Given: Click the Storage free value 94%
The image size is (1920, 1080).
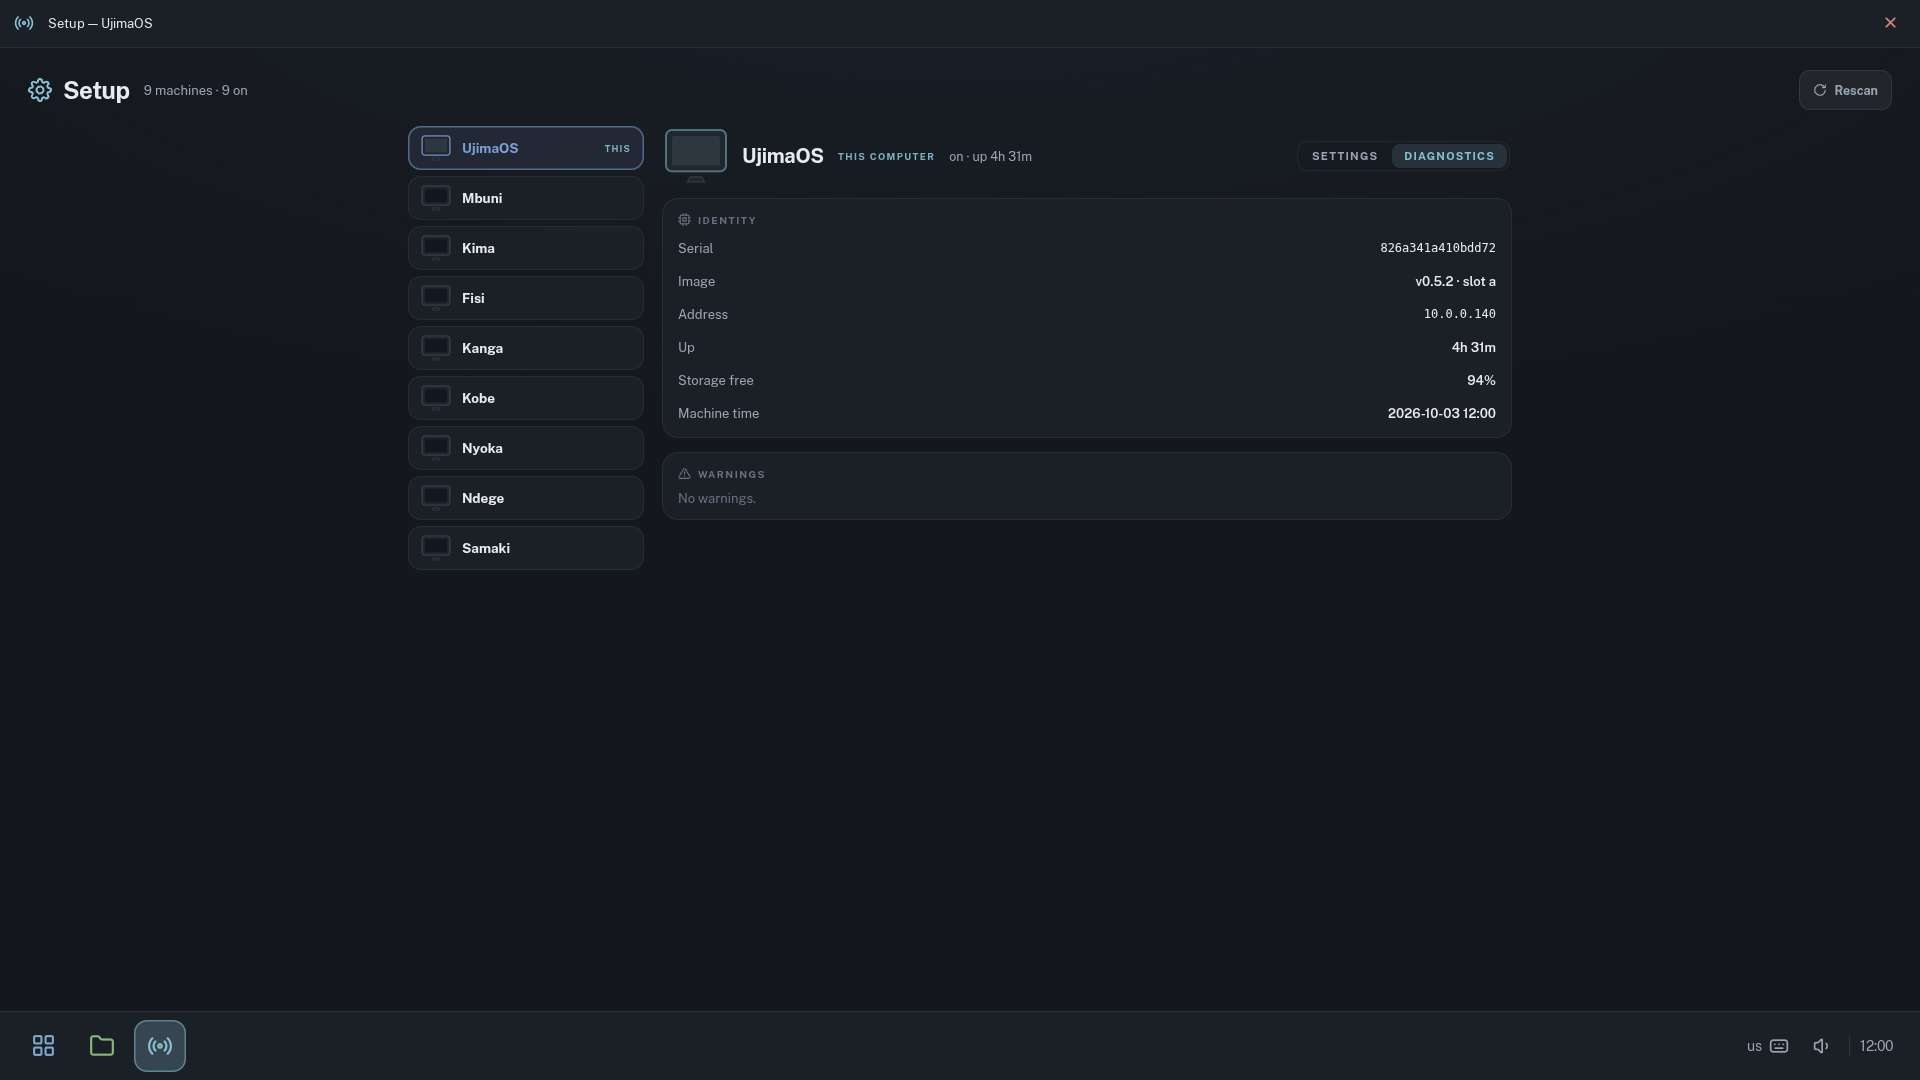Looking at the screenshot, I should [1481, 380].
